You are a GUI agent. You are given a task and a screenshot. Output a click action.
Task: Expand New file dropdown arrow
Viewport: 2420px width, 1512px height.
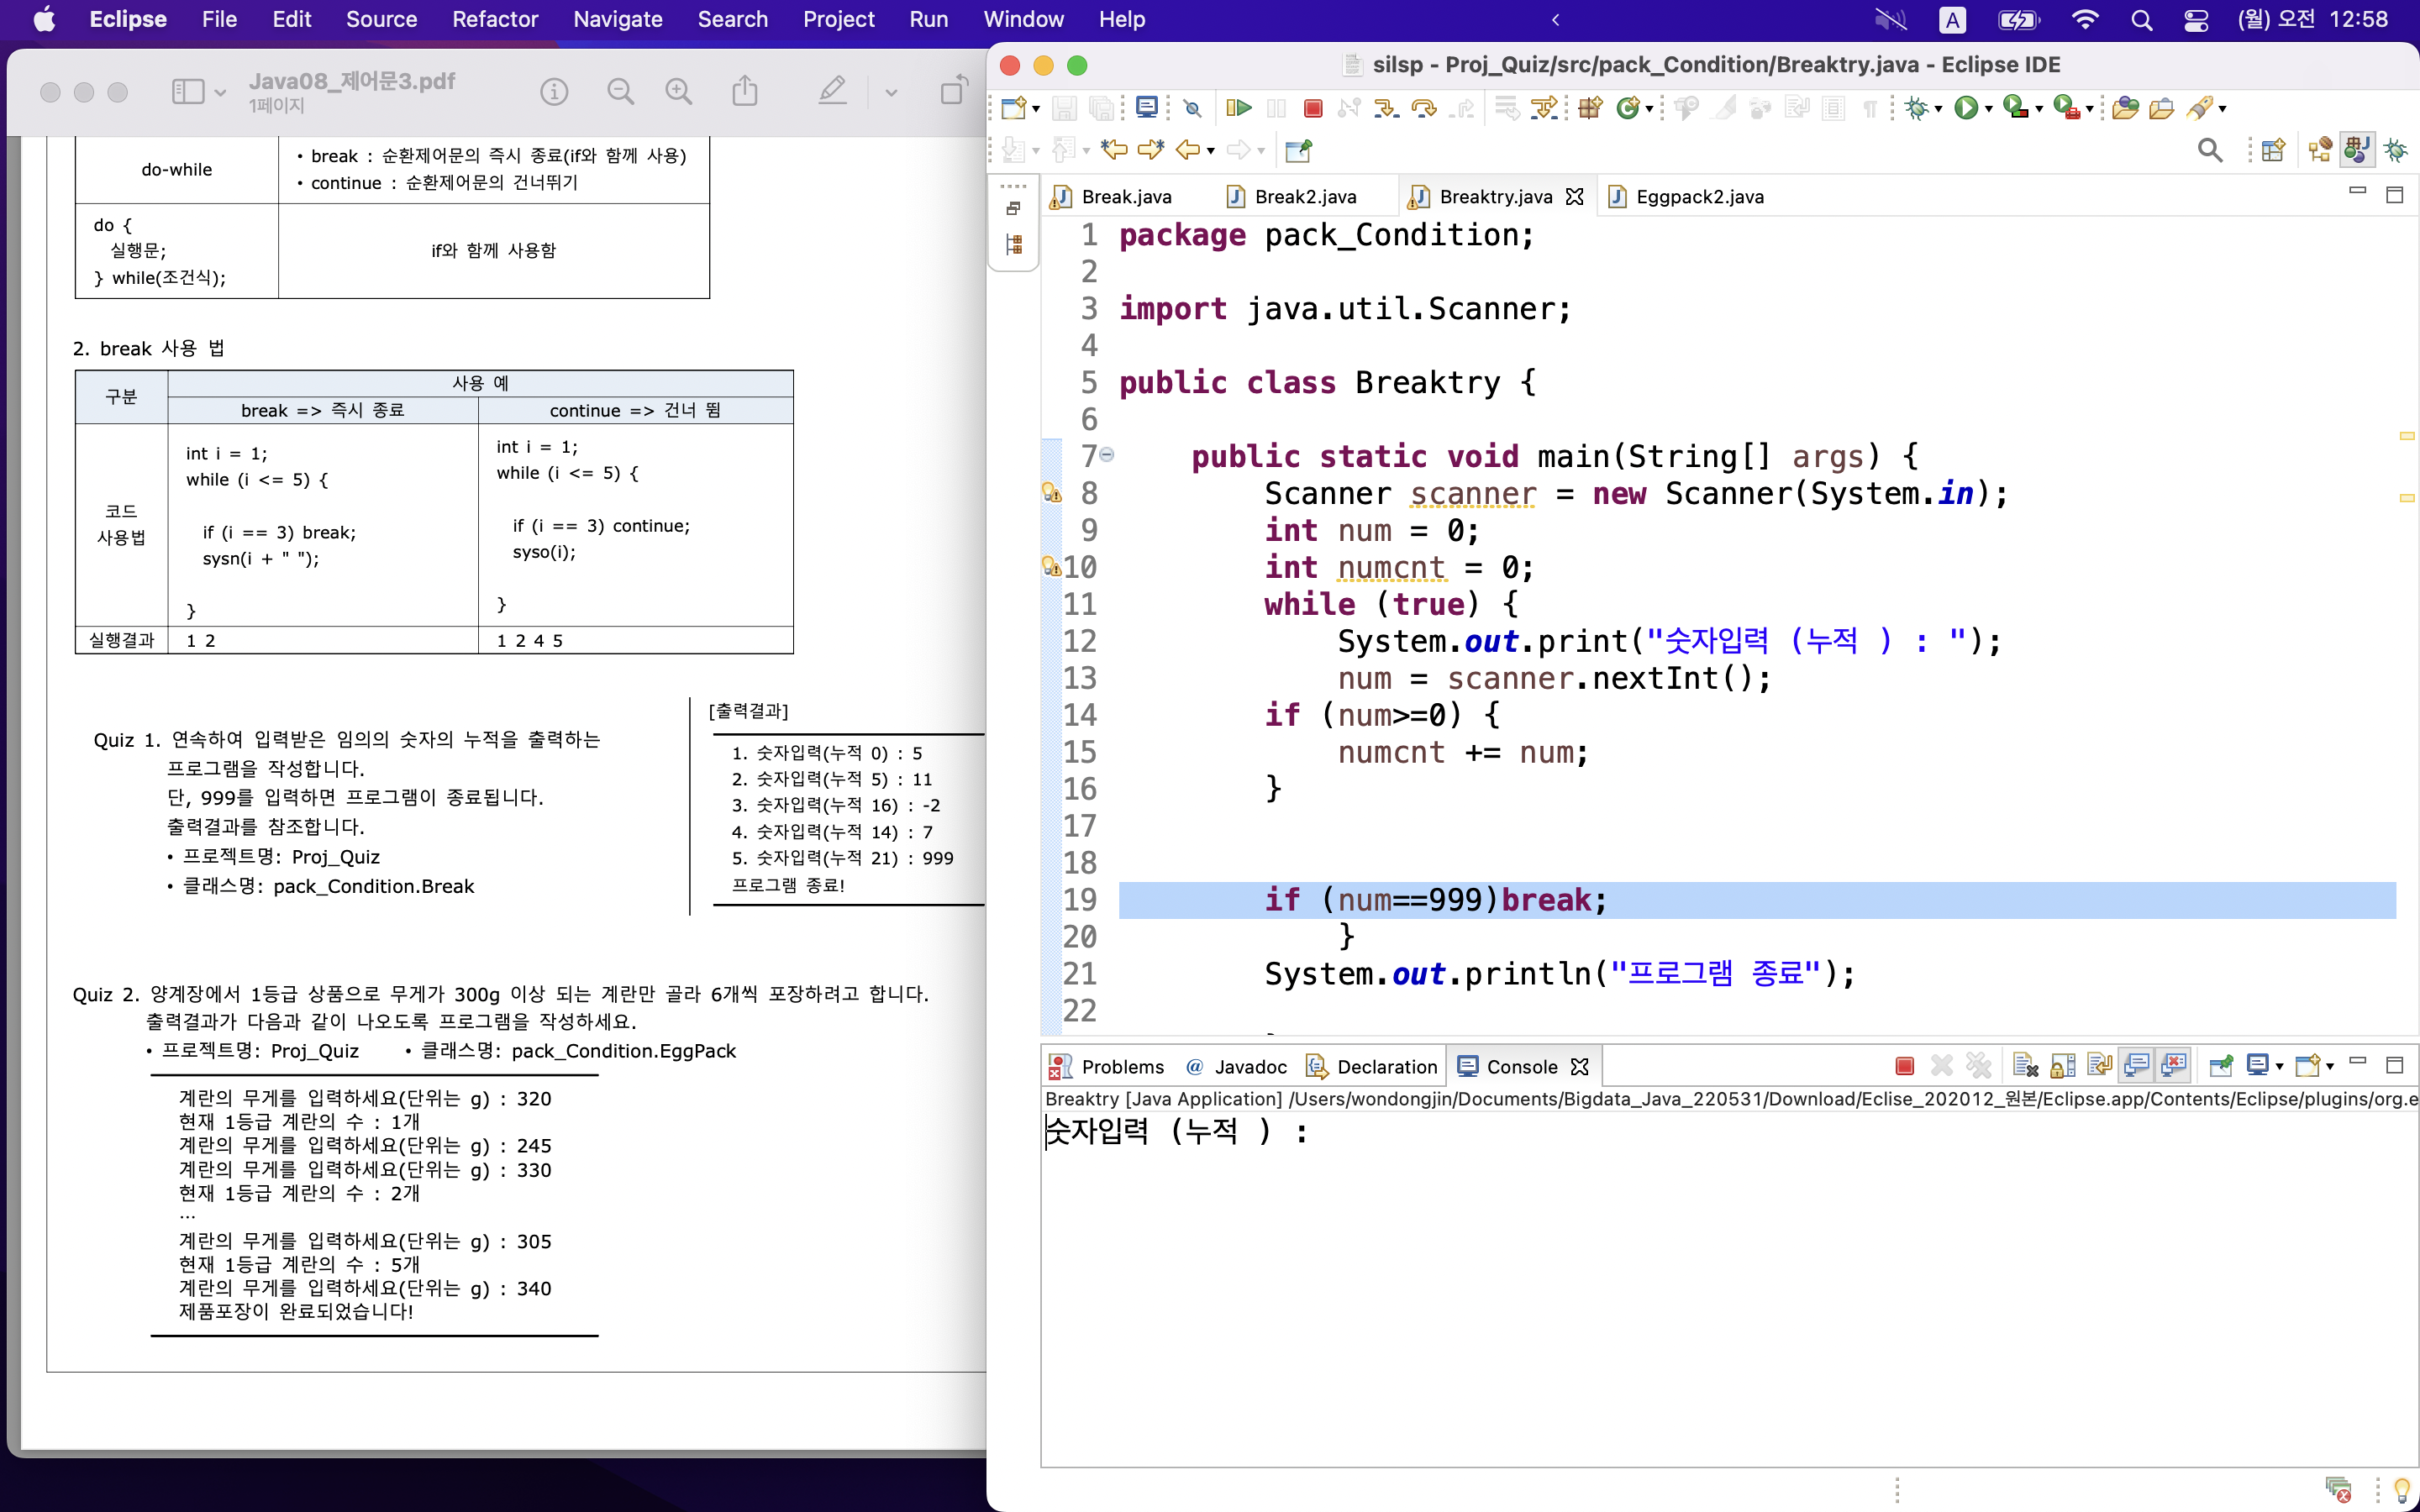(1036, 109)
